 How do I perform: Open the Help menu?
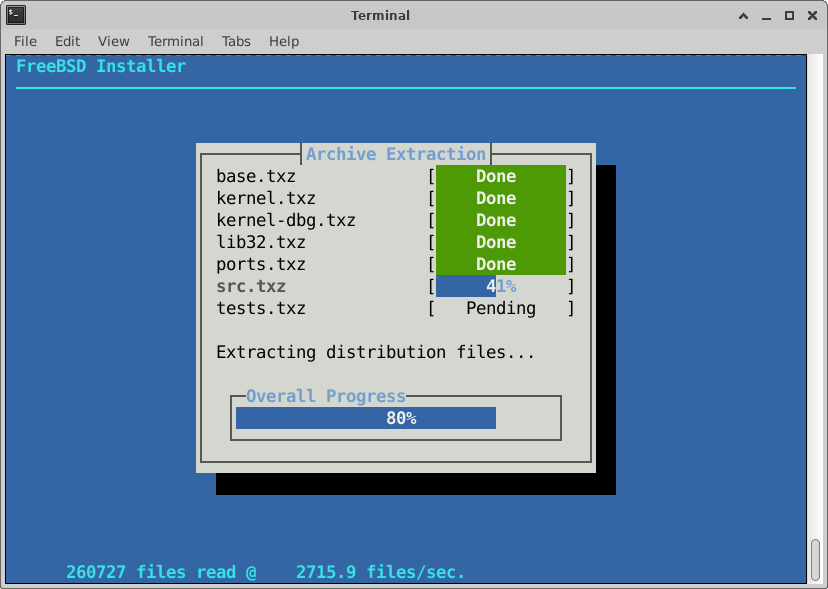pyautogui.click(x=284, y=41)
